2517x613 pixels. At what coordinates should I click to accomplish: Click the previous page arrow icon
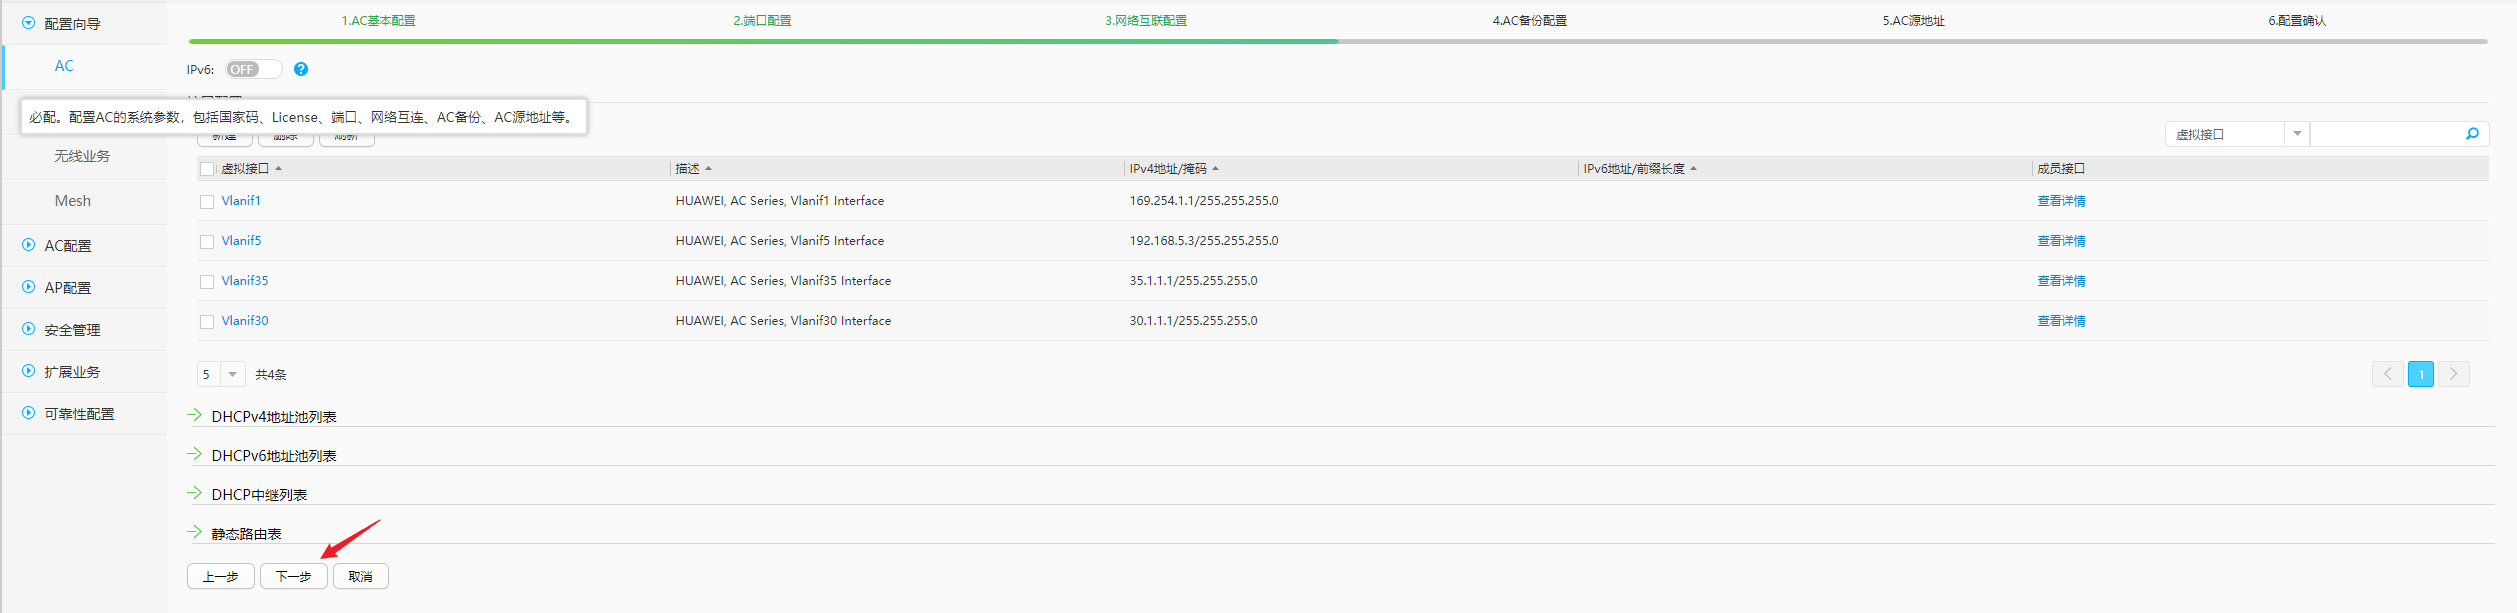[x=2387, y=374]
